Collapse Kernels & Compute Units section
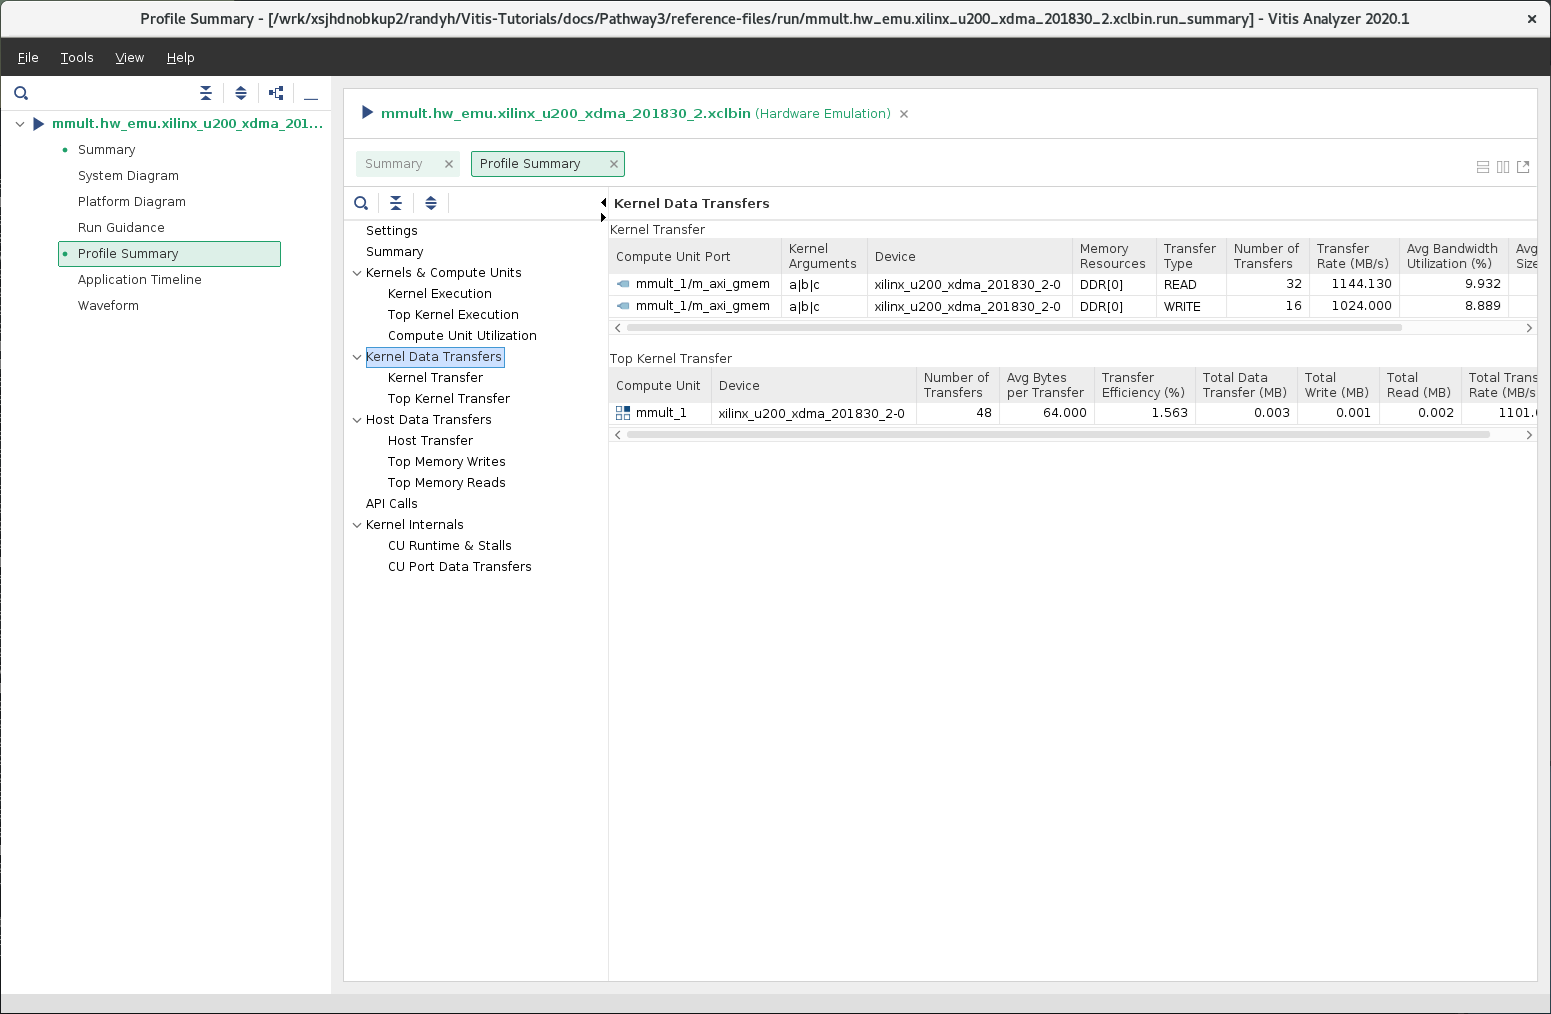Viewport: 1551px width, 1014px height. [357, 273]
